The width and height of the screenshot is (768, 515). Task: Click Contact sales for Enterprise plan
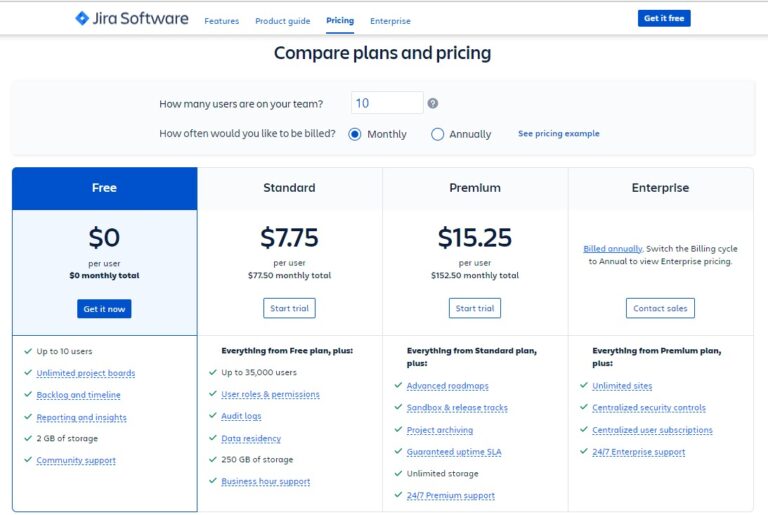click(660, 308)
